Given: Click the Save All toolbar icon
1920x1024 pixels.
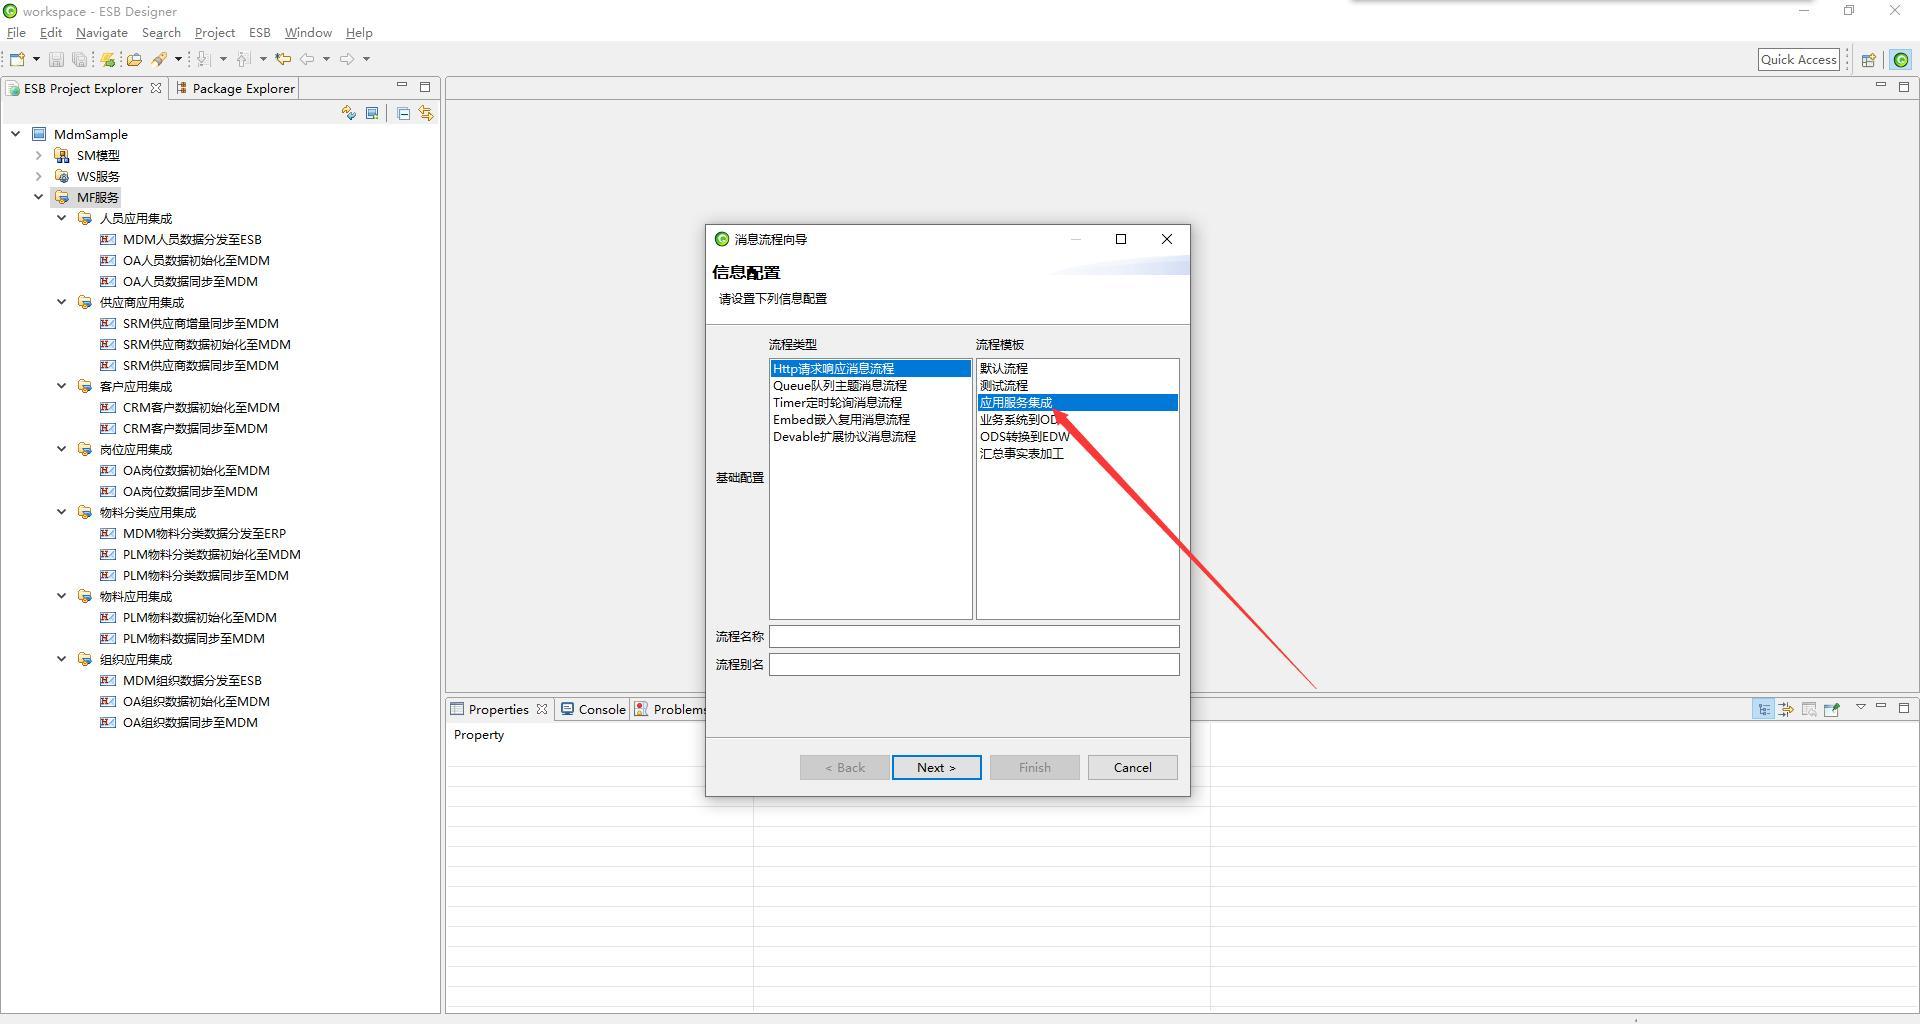Looking at the screenshot, I should coord(79,59).
